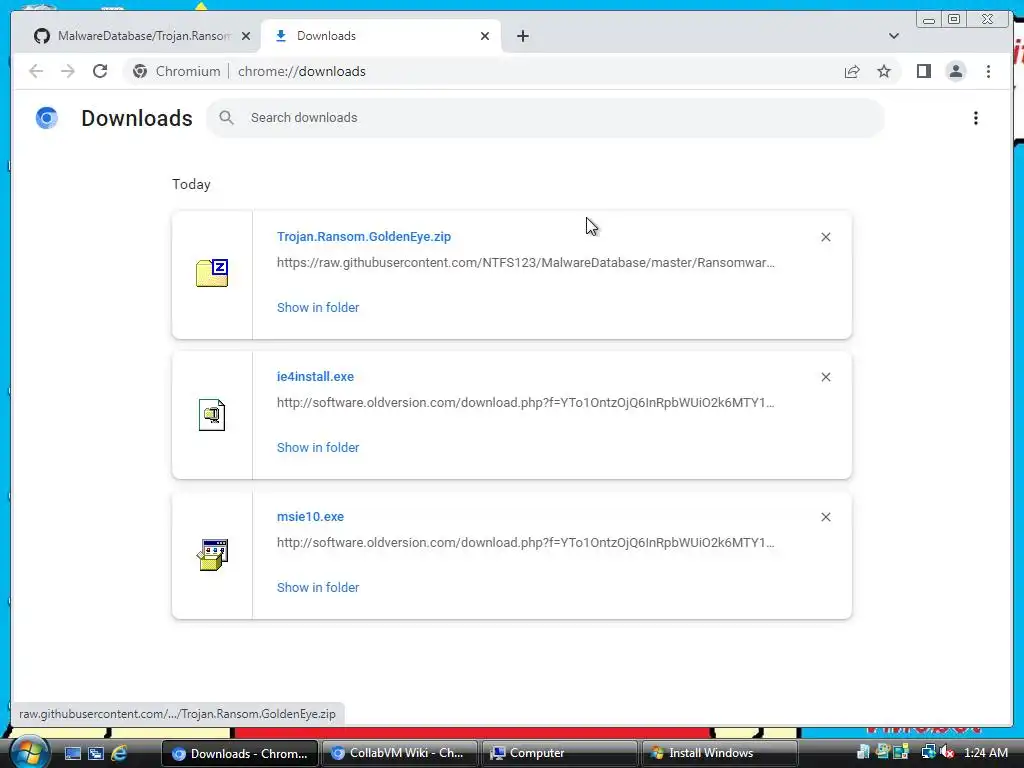The height and width of the screenshot is (768, 1024).
Task: Click the 1:24 AM taskbar clock
Action: click(985, 753)
